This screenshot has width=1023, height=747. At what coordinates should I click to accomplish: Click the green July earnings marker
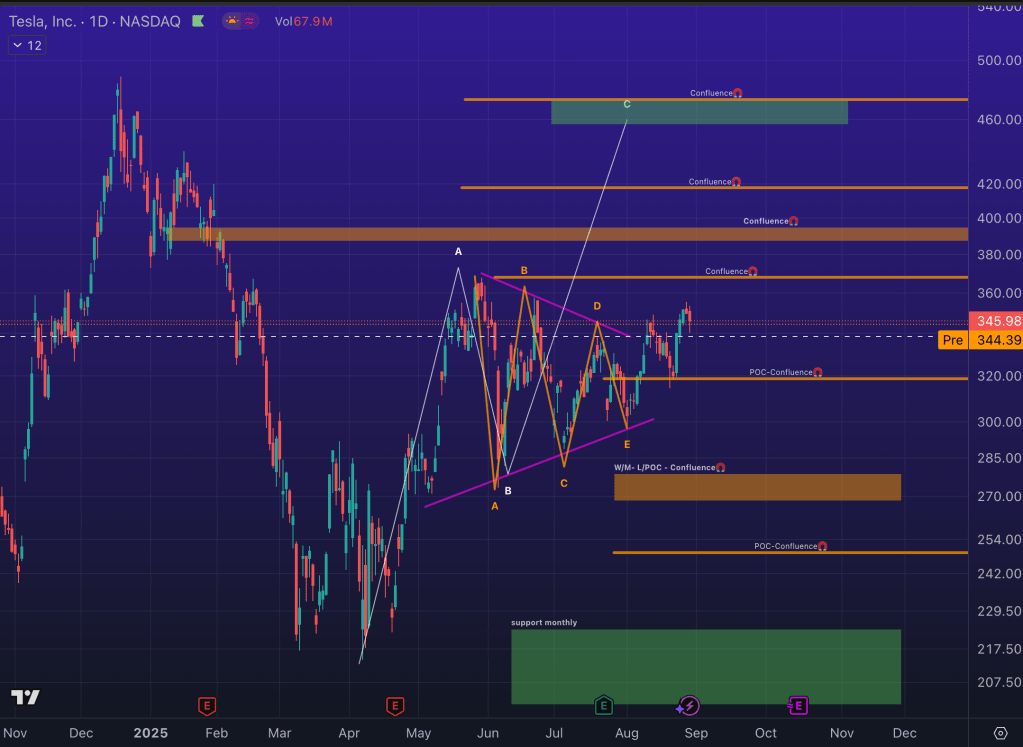(x=603, y=706)
